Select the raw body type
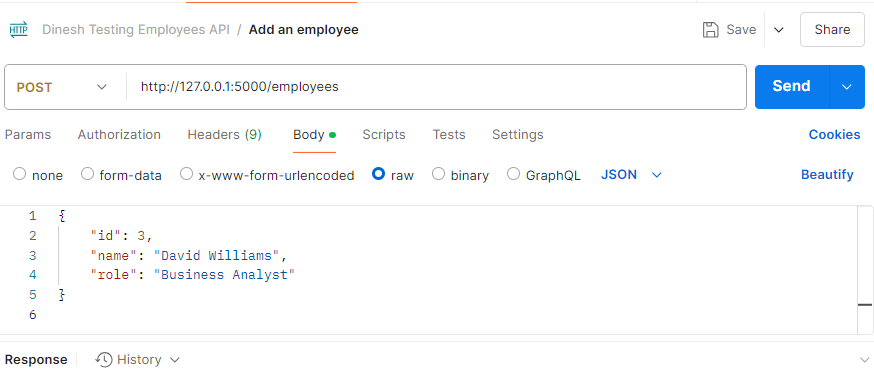Viewport: 874px width, 384px height. point(378,174)
